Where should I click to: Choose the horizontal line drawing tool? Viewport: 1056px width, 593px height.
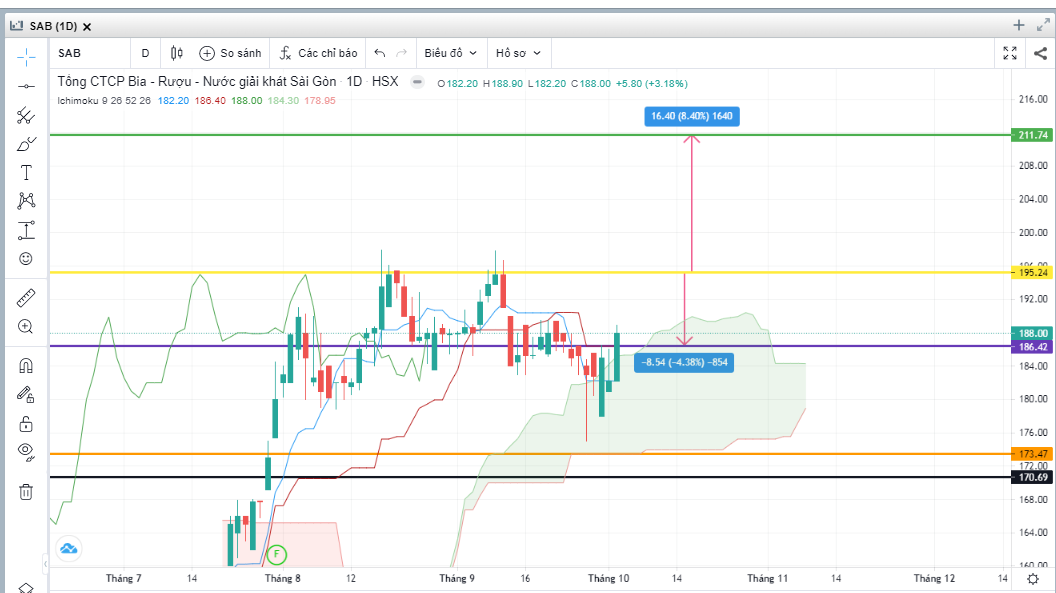coord(26,86)
